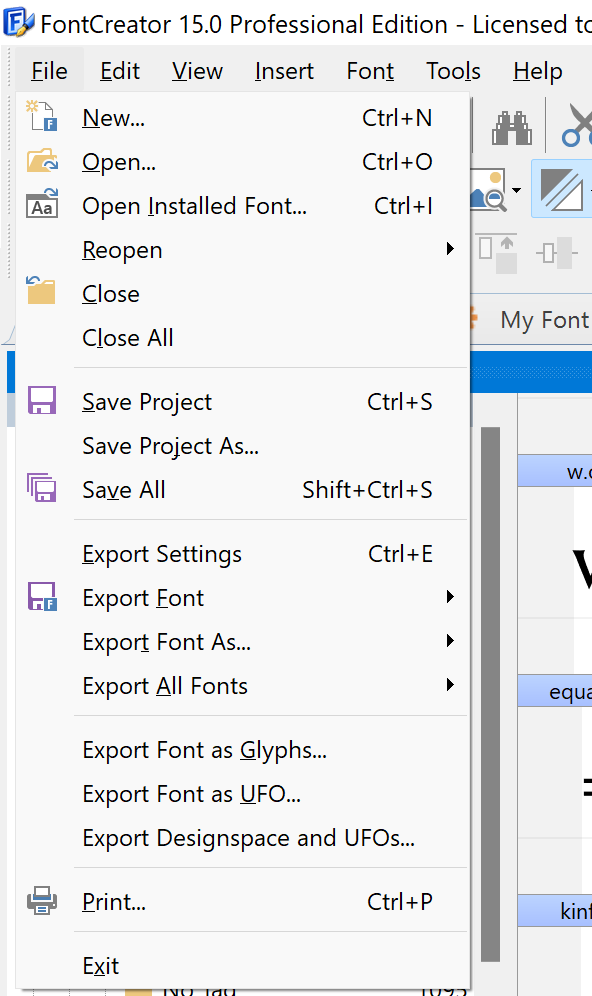592x996 pixels.
Task: Choose Exit from File menu
Action: tap(243, 966)
